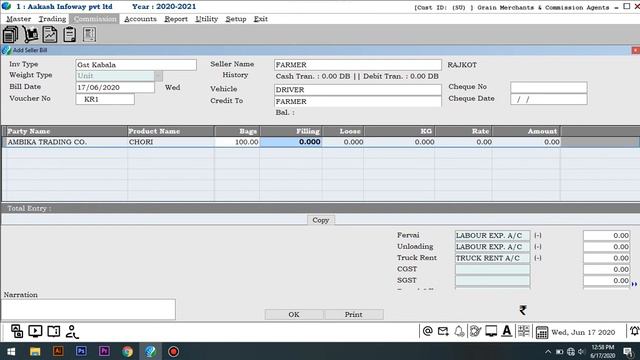Click the linked windows icon in bottom bar
The width and height of the screenshot is (640, 360).
pyautogui.click(x=17, y=331)
